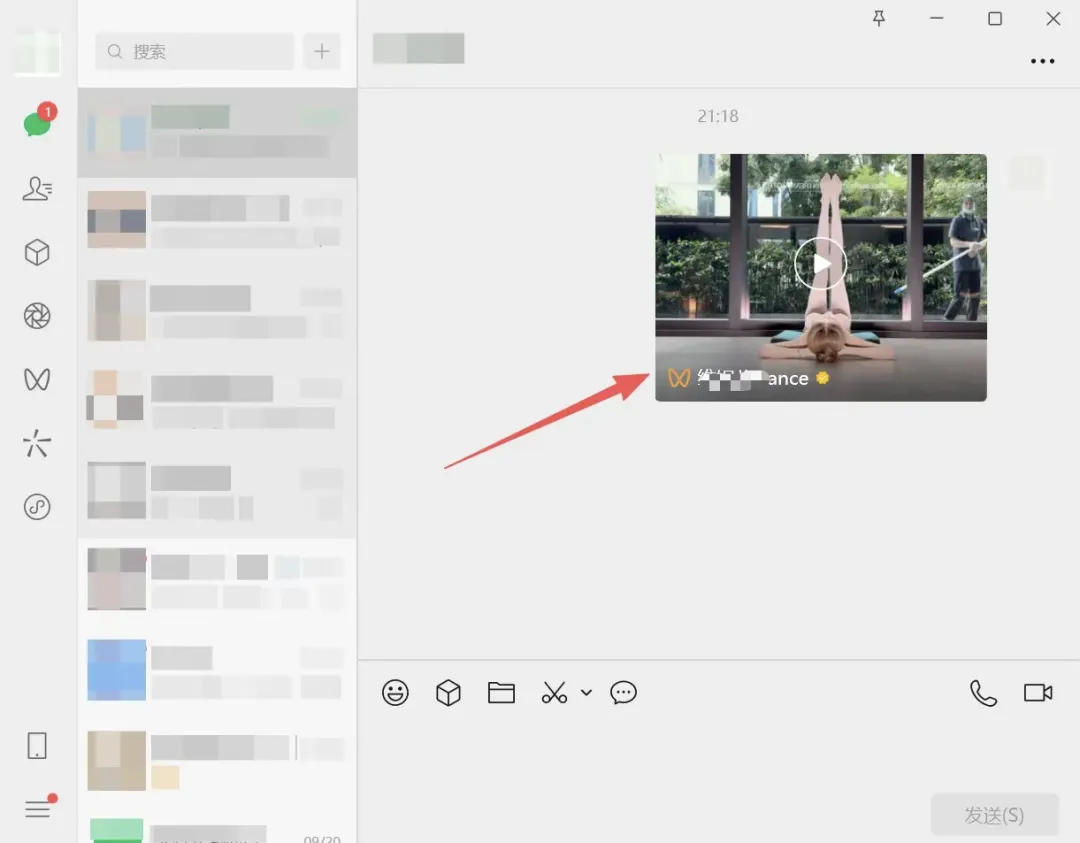Click the 发送(S) send button
This screenshot has width=1080, height=843.
point(995,815)
